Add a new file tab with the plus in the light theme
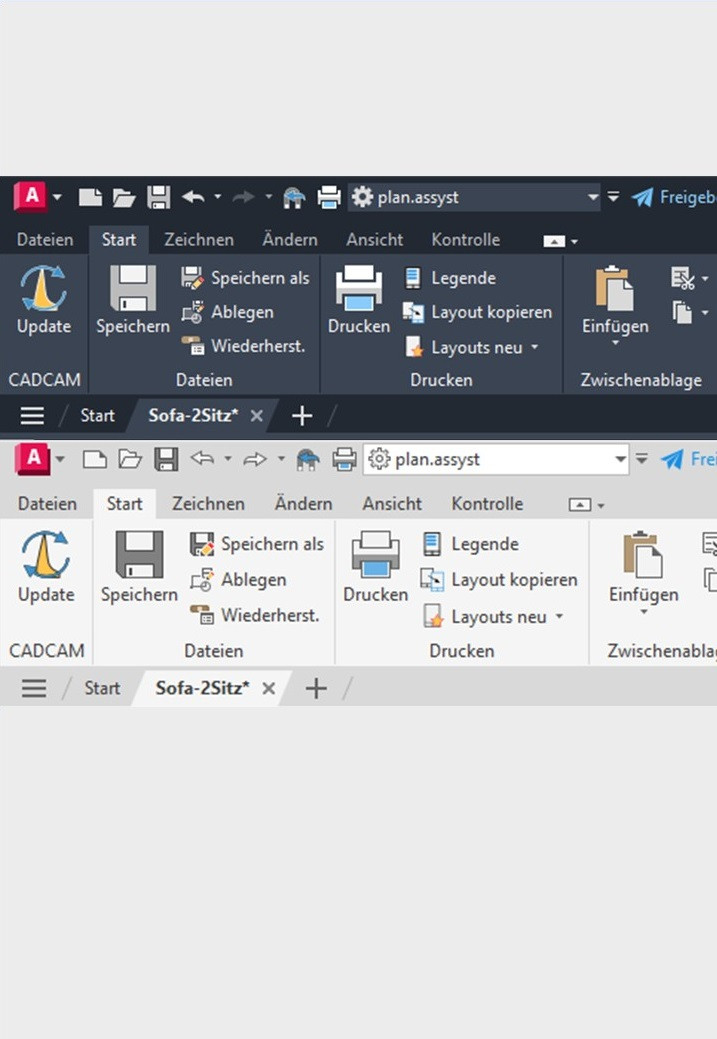The height and width of the screenshot is (1039, 717). (x=316, y=688)
